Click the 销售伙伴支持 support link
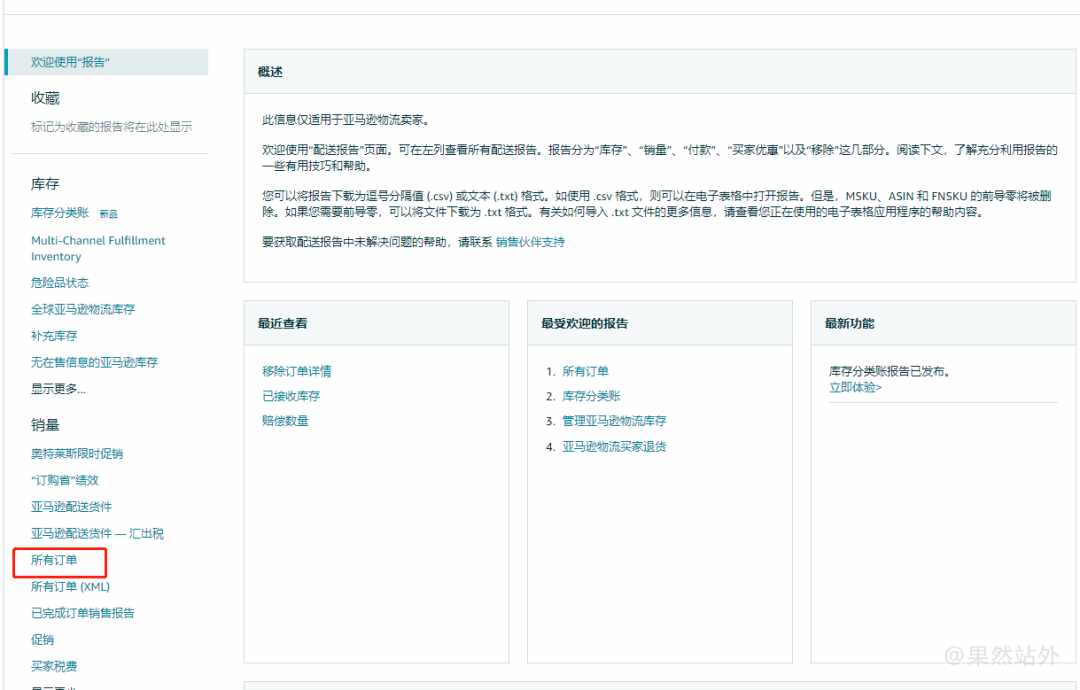Image resolution: width=1080 pixels, height=690 pixels. pos(530,242)
